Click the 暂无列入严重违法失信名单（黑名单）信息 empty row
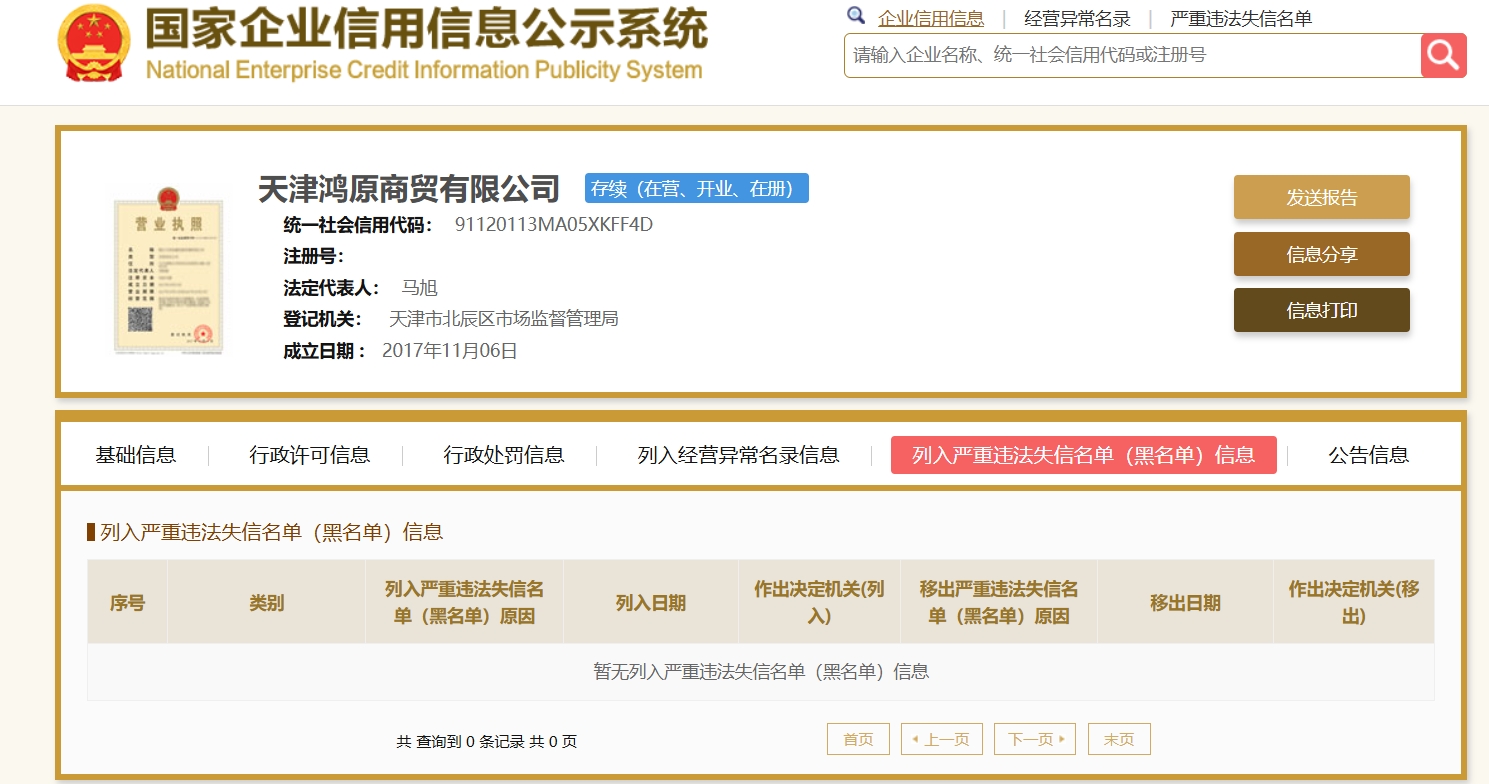 pyautogui.click(x=761, y=672)
